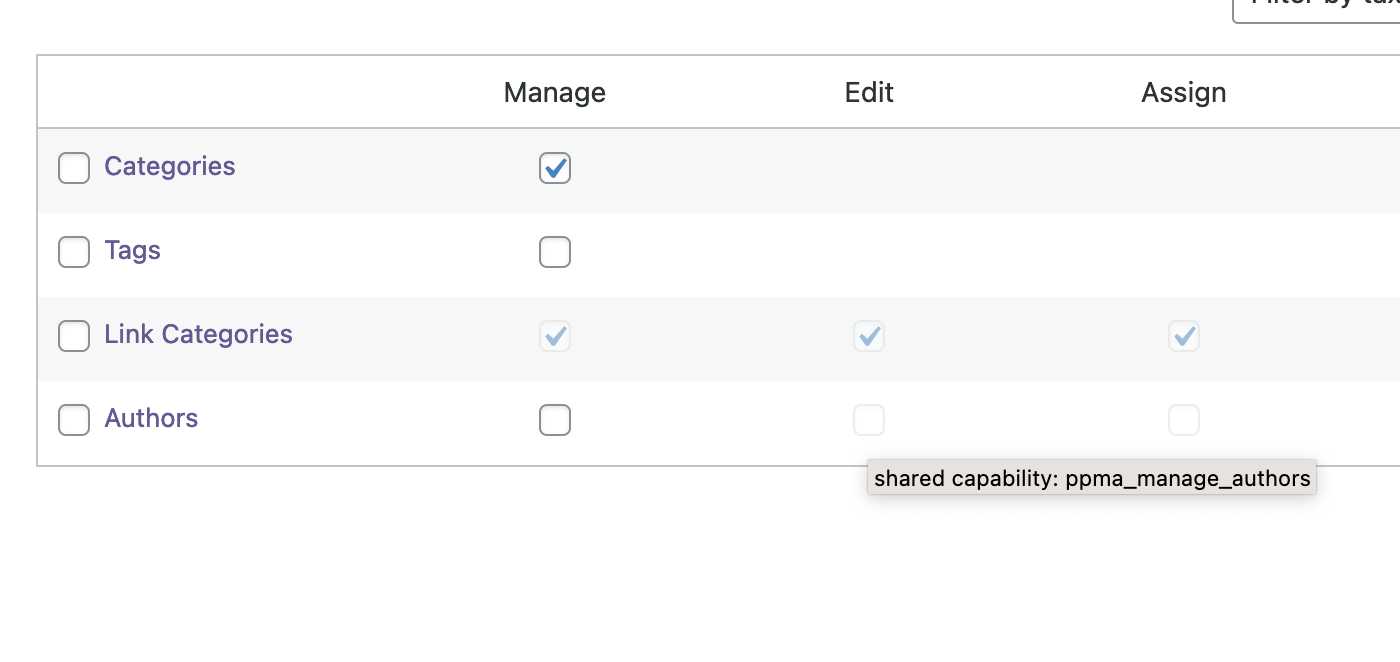Uncheck Manage capability for Categories
1400x662 pixels.
click(x=555, y=168)
